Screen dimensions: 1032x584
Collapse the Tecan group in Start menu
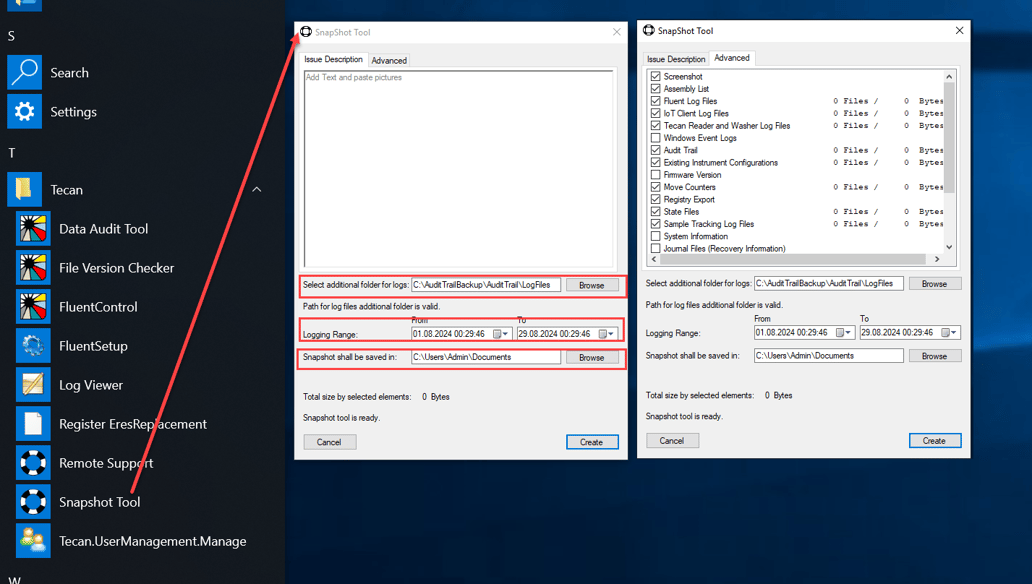coord(256,189)
